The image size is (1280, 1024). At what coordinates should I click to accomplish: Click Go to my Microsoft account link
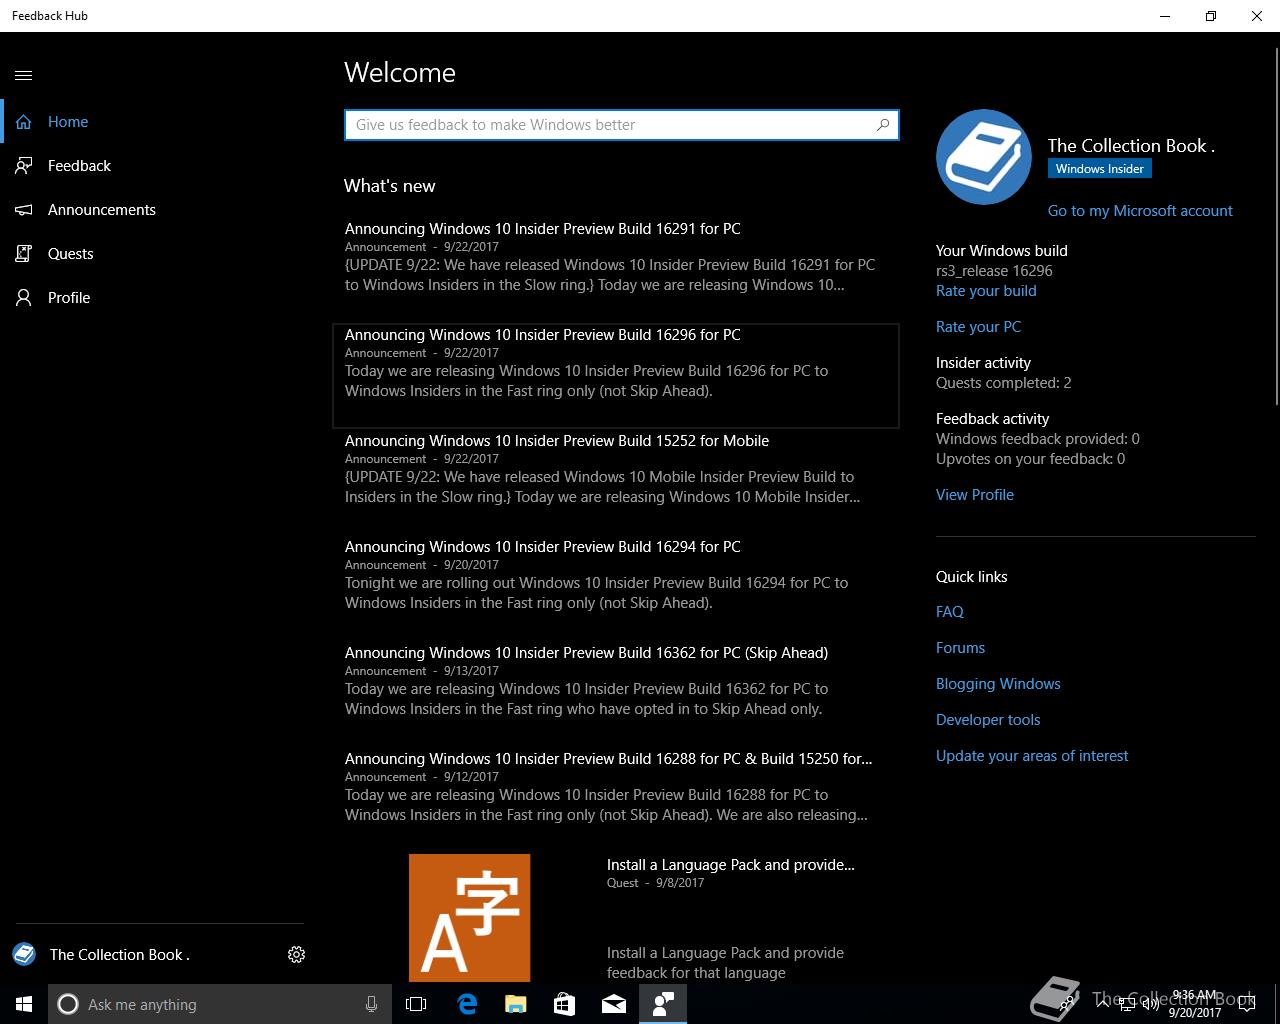point(1140,211)
